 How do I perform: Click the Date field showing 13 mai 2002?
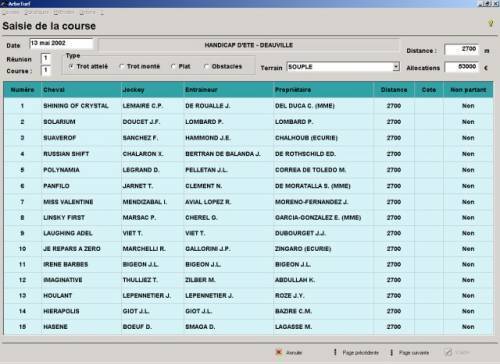click(x=61, y=43)
